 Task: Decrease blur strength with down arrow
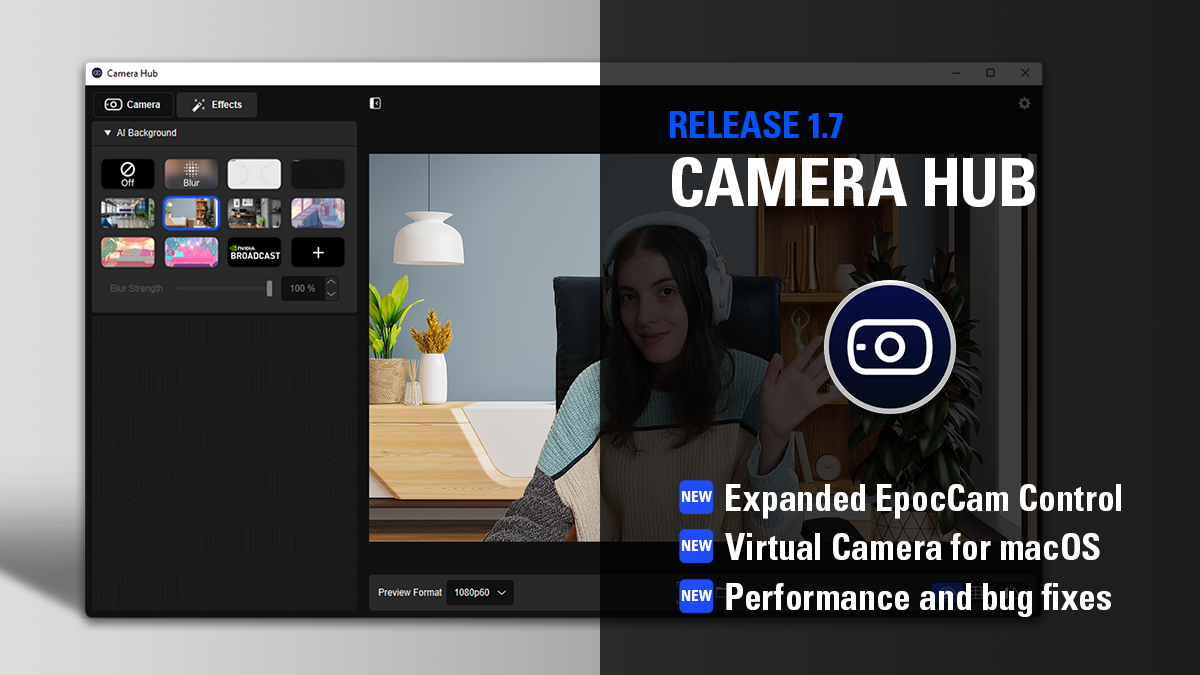332,294
